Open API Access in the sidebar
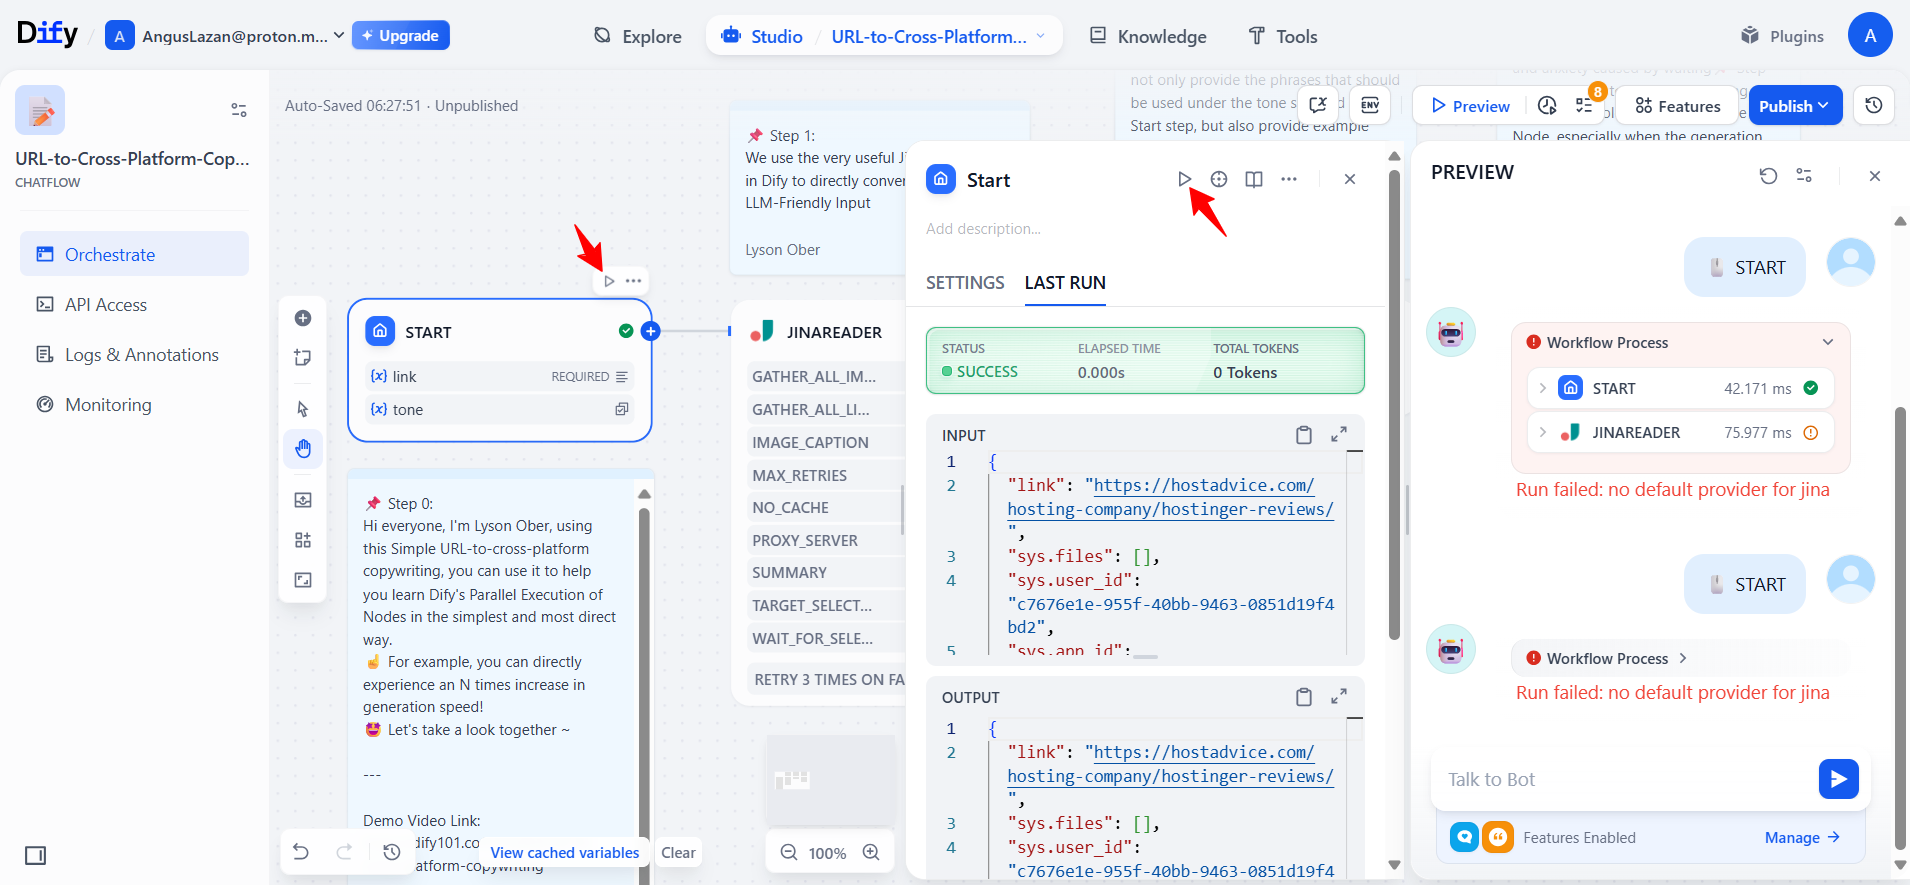This screenshot has height=885, width=1910. pos(134,304)
